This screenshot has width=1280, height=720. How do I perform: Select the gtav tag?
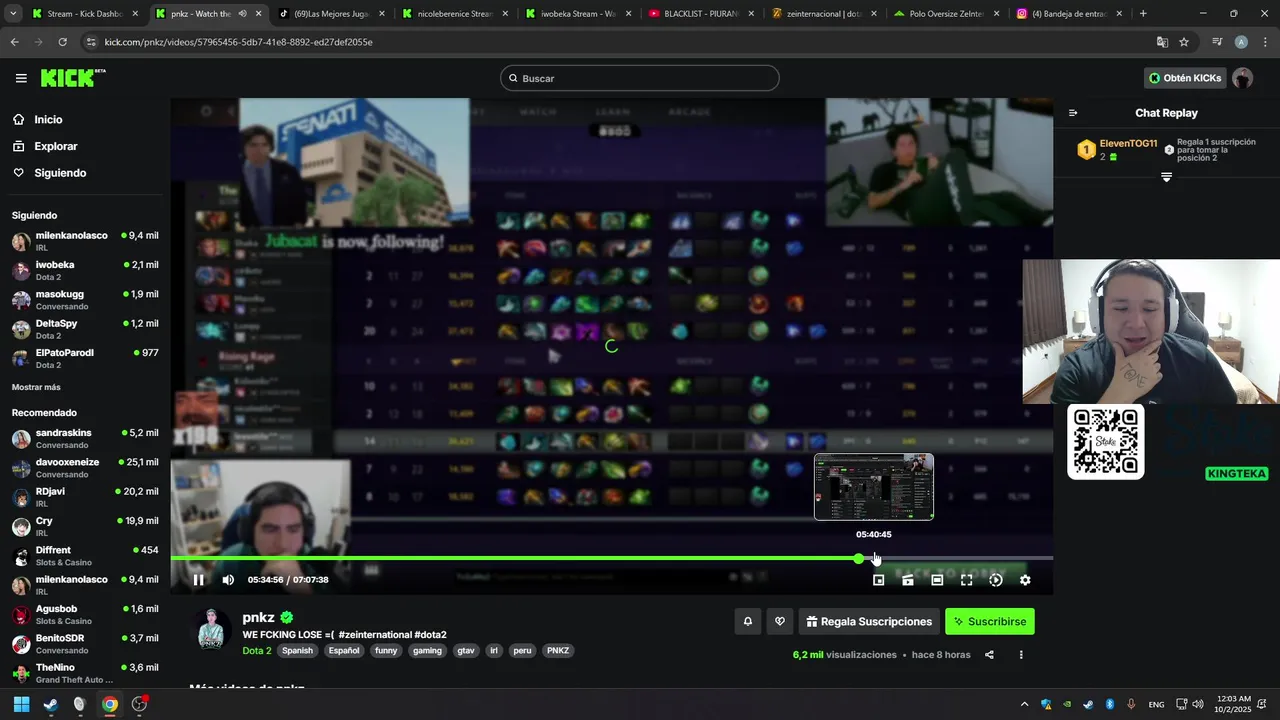466,650
